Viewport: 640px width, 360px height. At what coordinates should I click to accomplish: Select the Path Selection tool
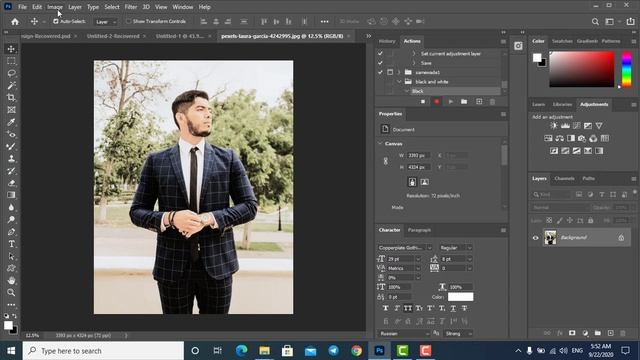pos(11,256)
